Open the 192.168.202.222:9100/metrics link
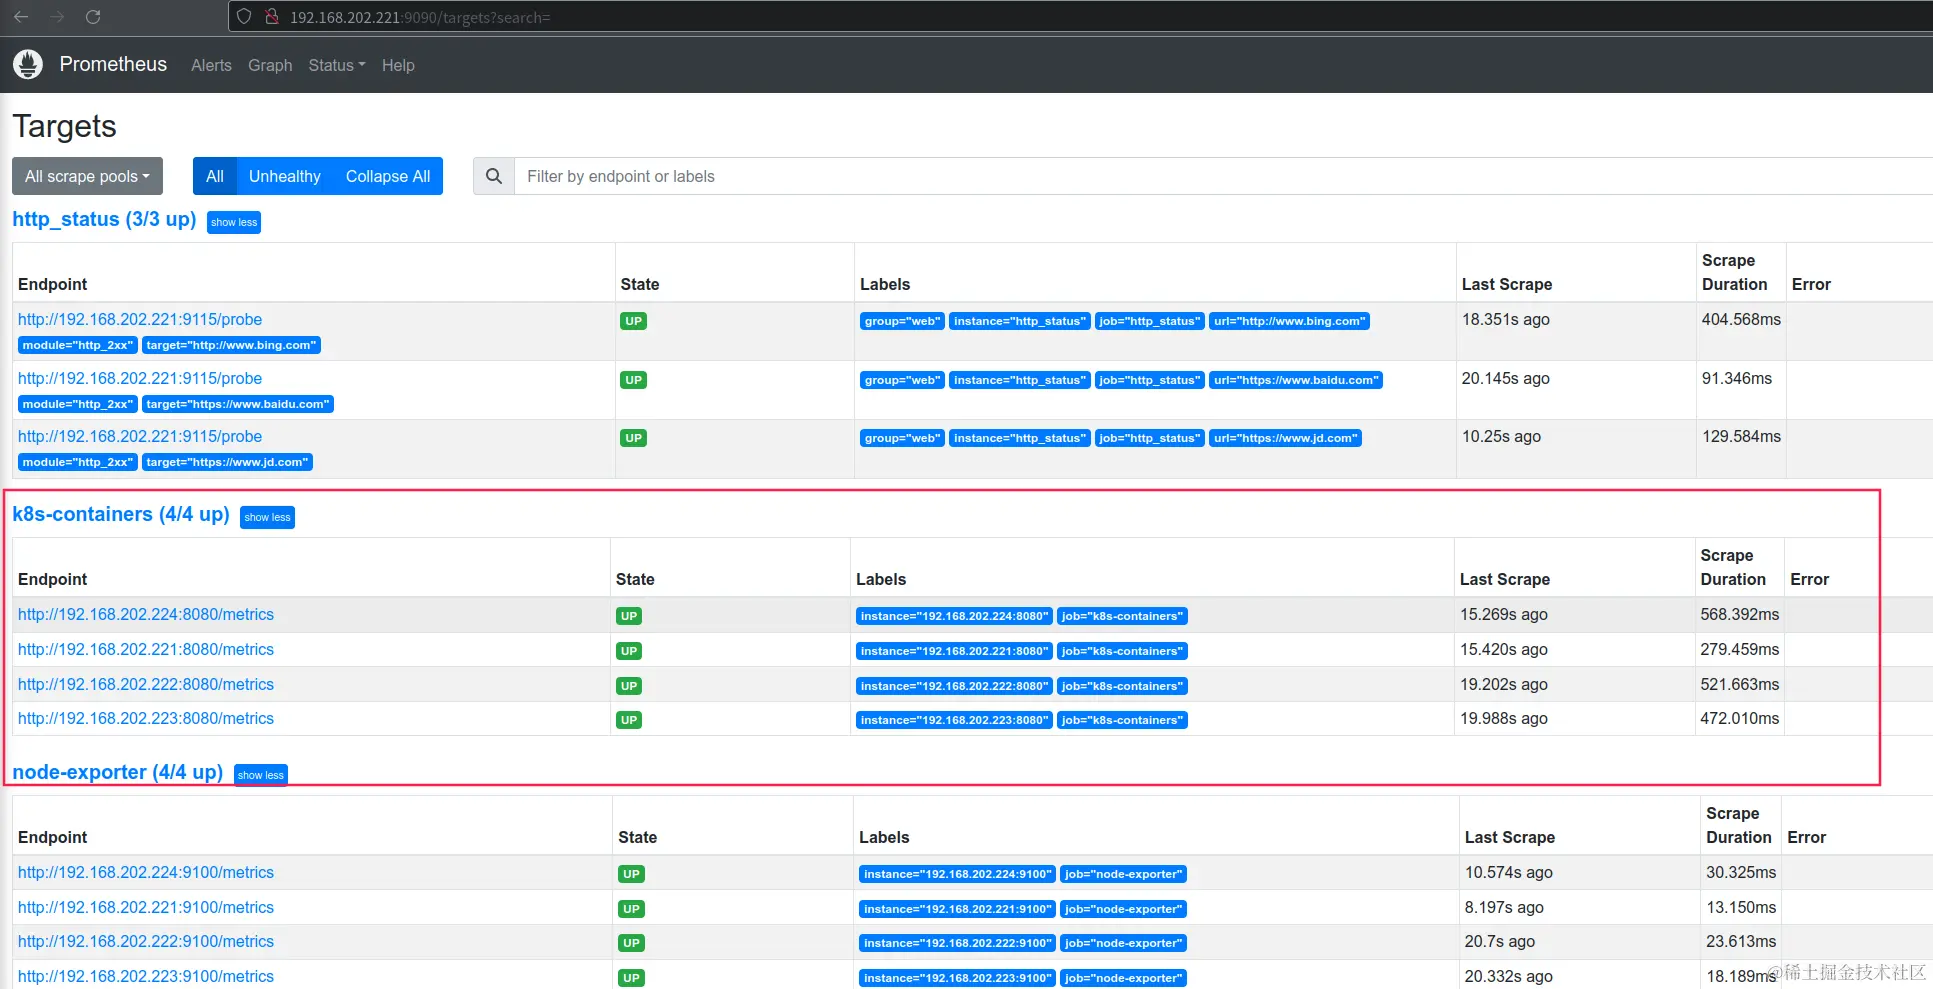Viewport: 1933px width, 989px height. pos(146,941)
